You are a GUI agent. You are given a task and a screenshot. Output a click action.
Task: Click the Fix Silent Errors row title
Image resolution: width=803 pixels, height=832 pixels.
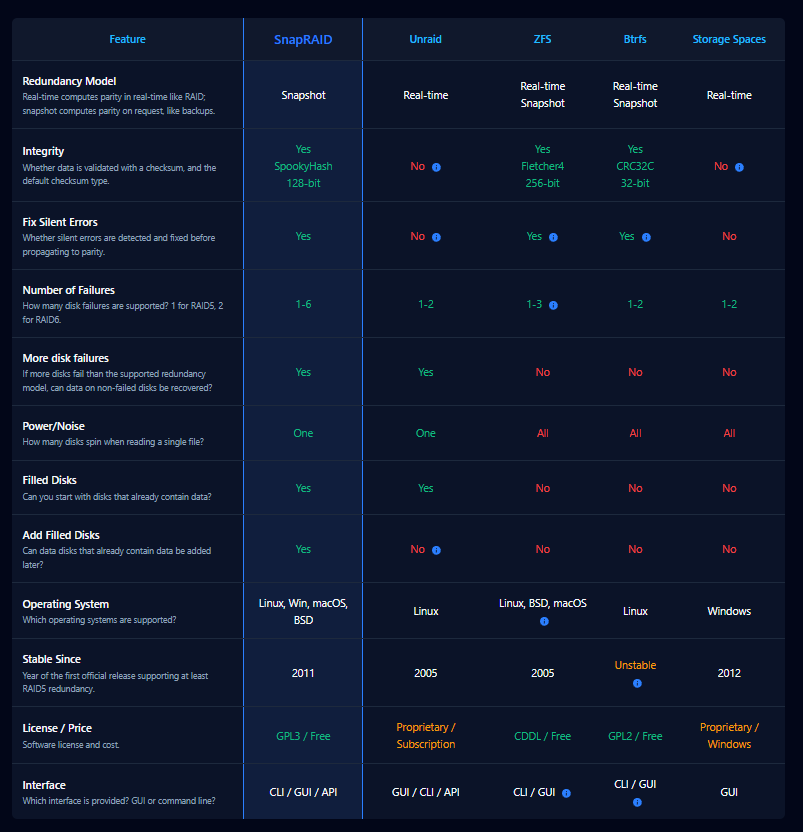60,222
